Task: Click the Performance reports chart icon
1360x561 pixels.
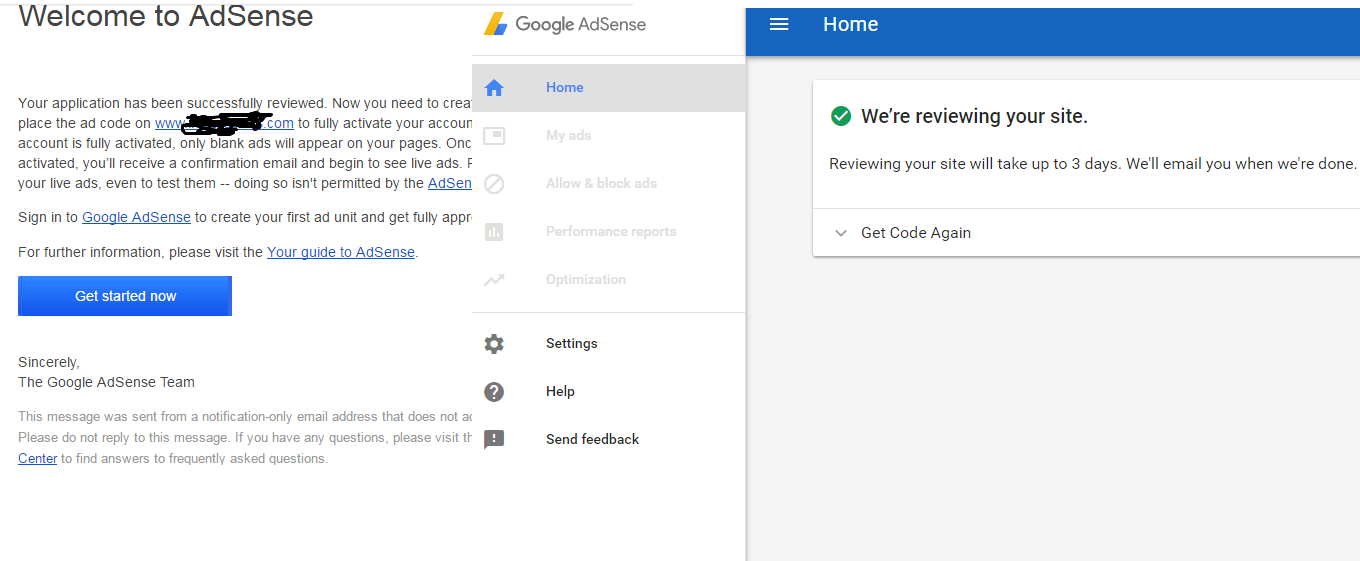Action: [494, 232]
